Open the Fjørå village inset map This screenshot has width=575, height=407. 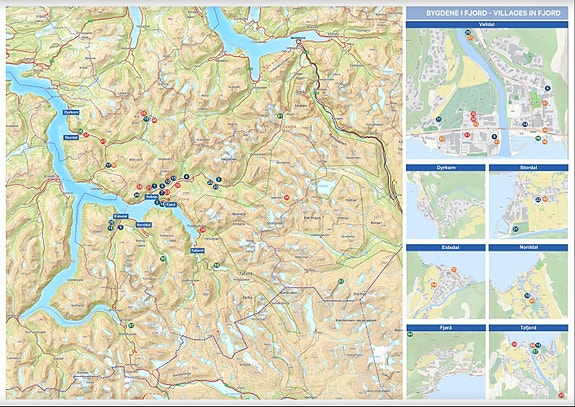[x=446, y=365]
